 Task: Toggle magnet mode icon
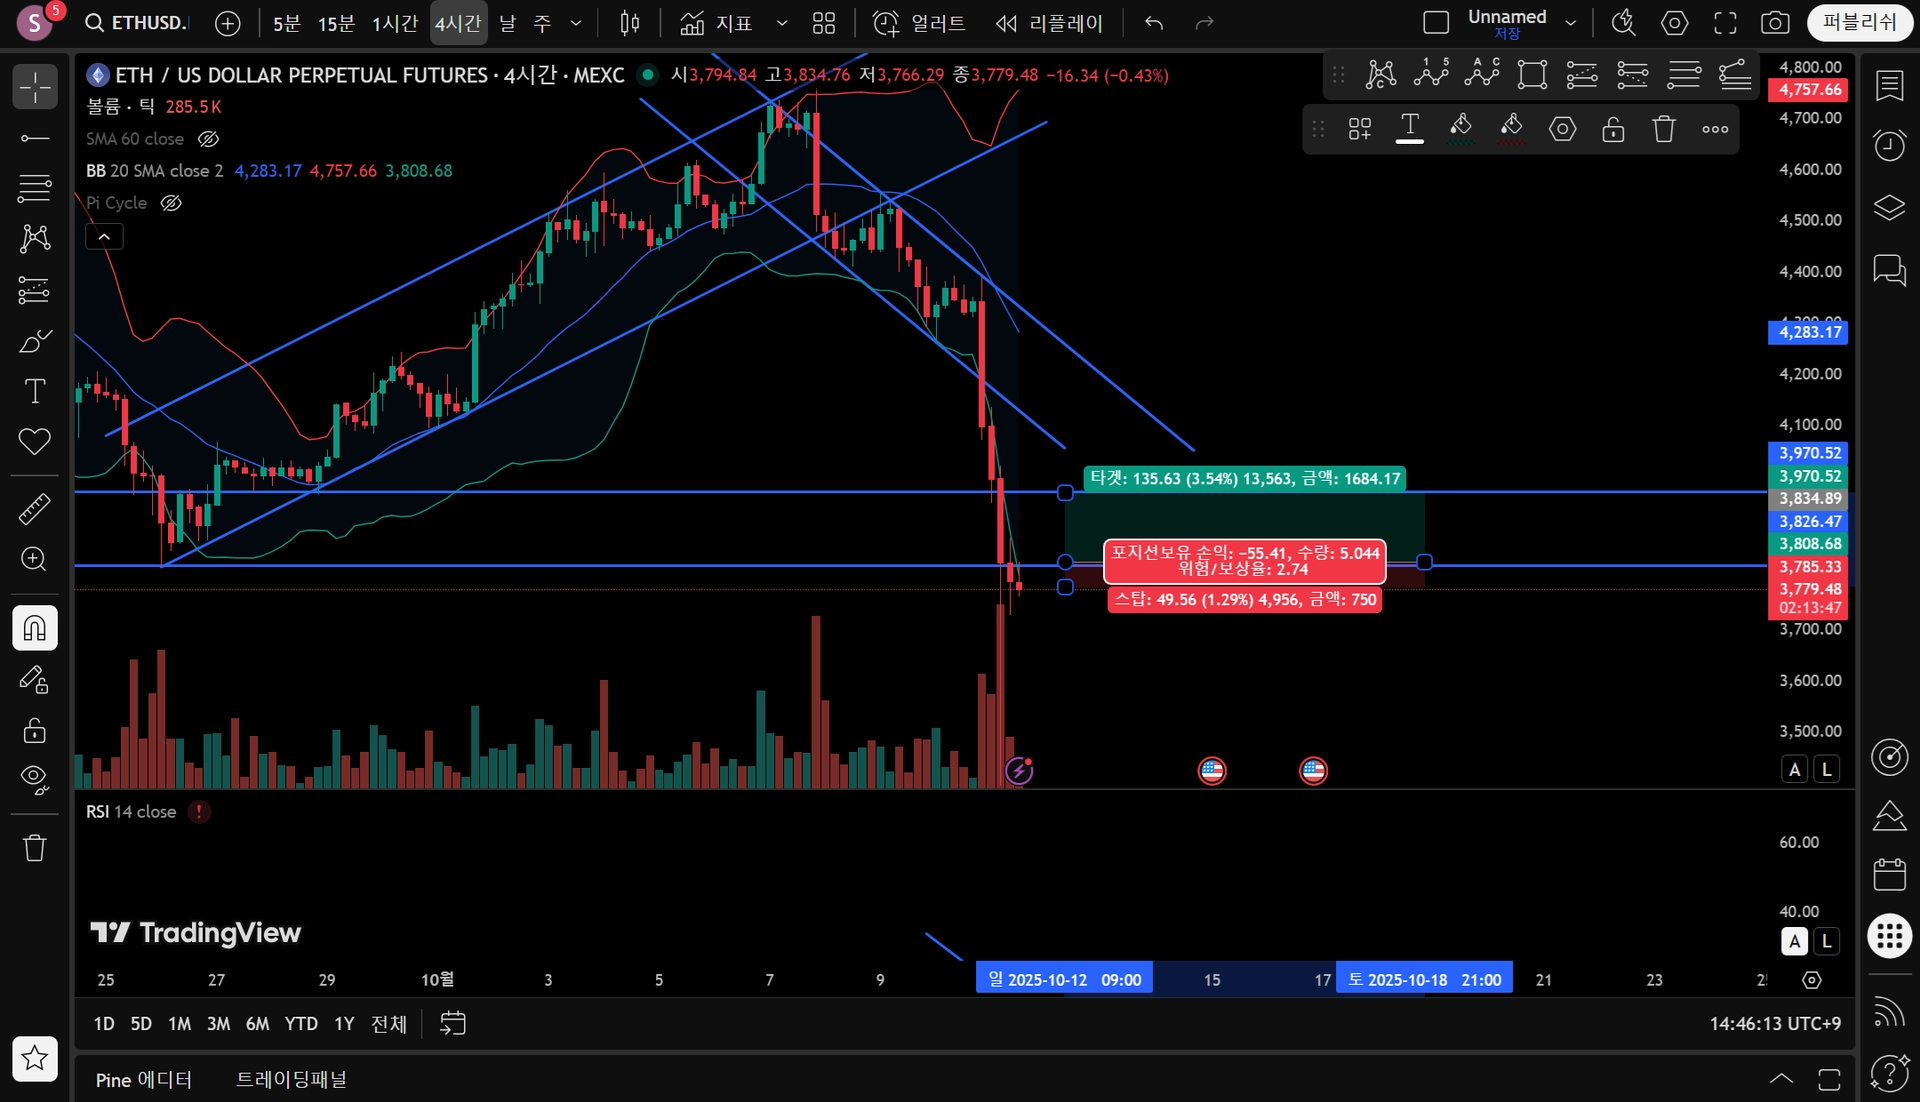coord(34,628)
